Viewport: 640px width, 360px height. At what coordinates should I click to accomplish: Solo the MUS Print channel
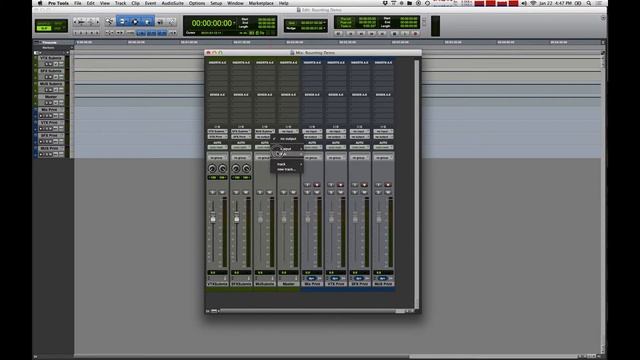[378, 192]
